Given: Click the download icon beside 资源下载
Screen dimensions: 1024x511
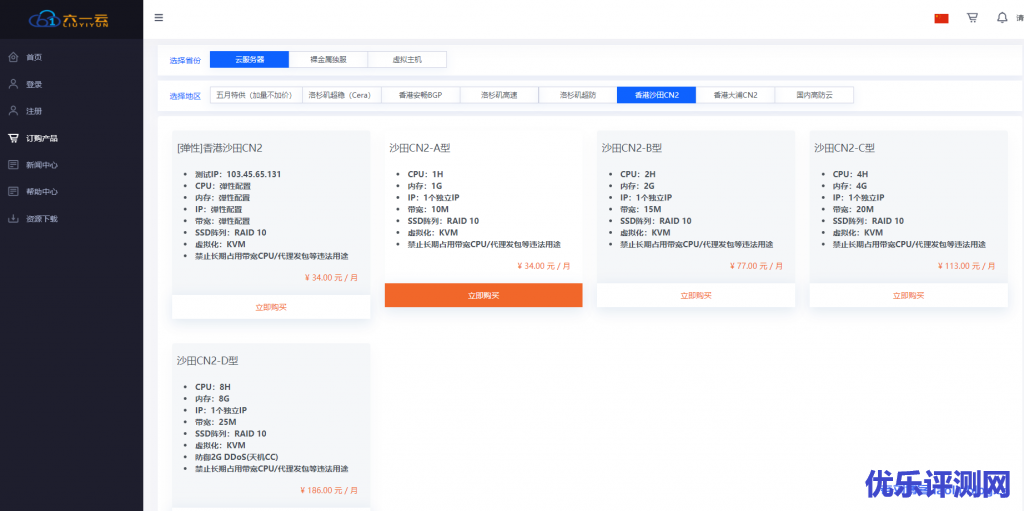Looking at the screenshot, I should pos(13,218).
